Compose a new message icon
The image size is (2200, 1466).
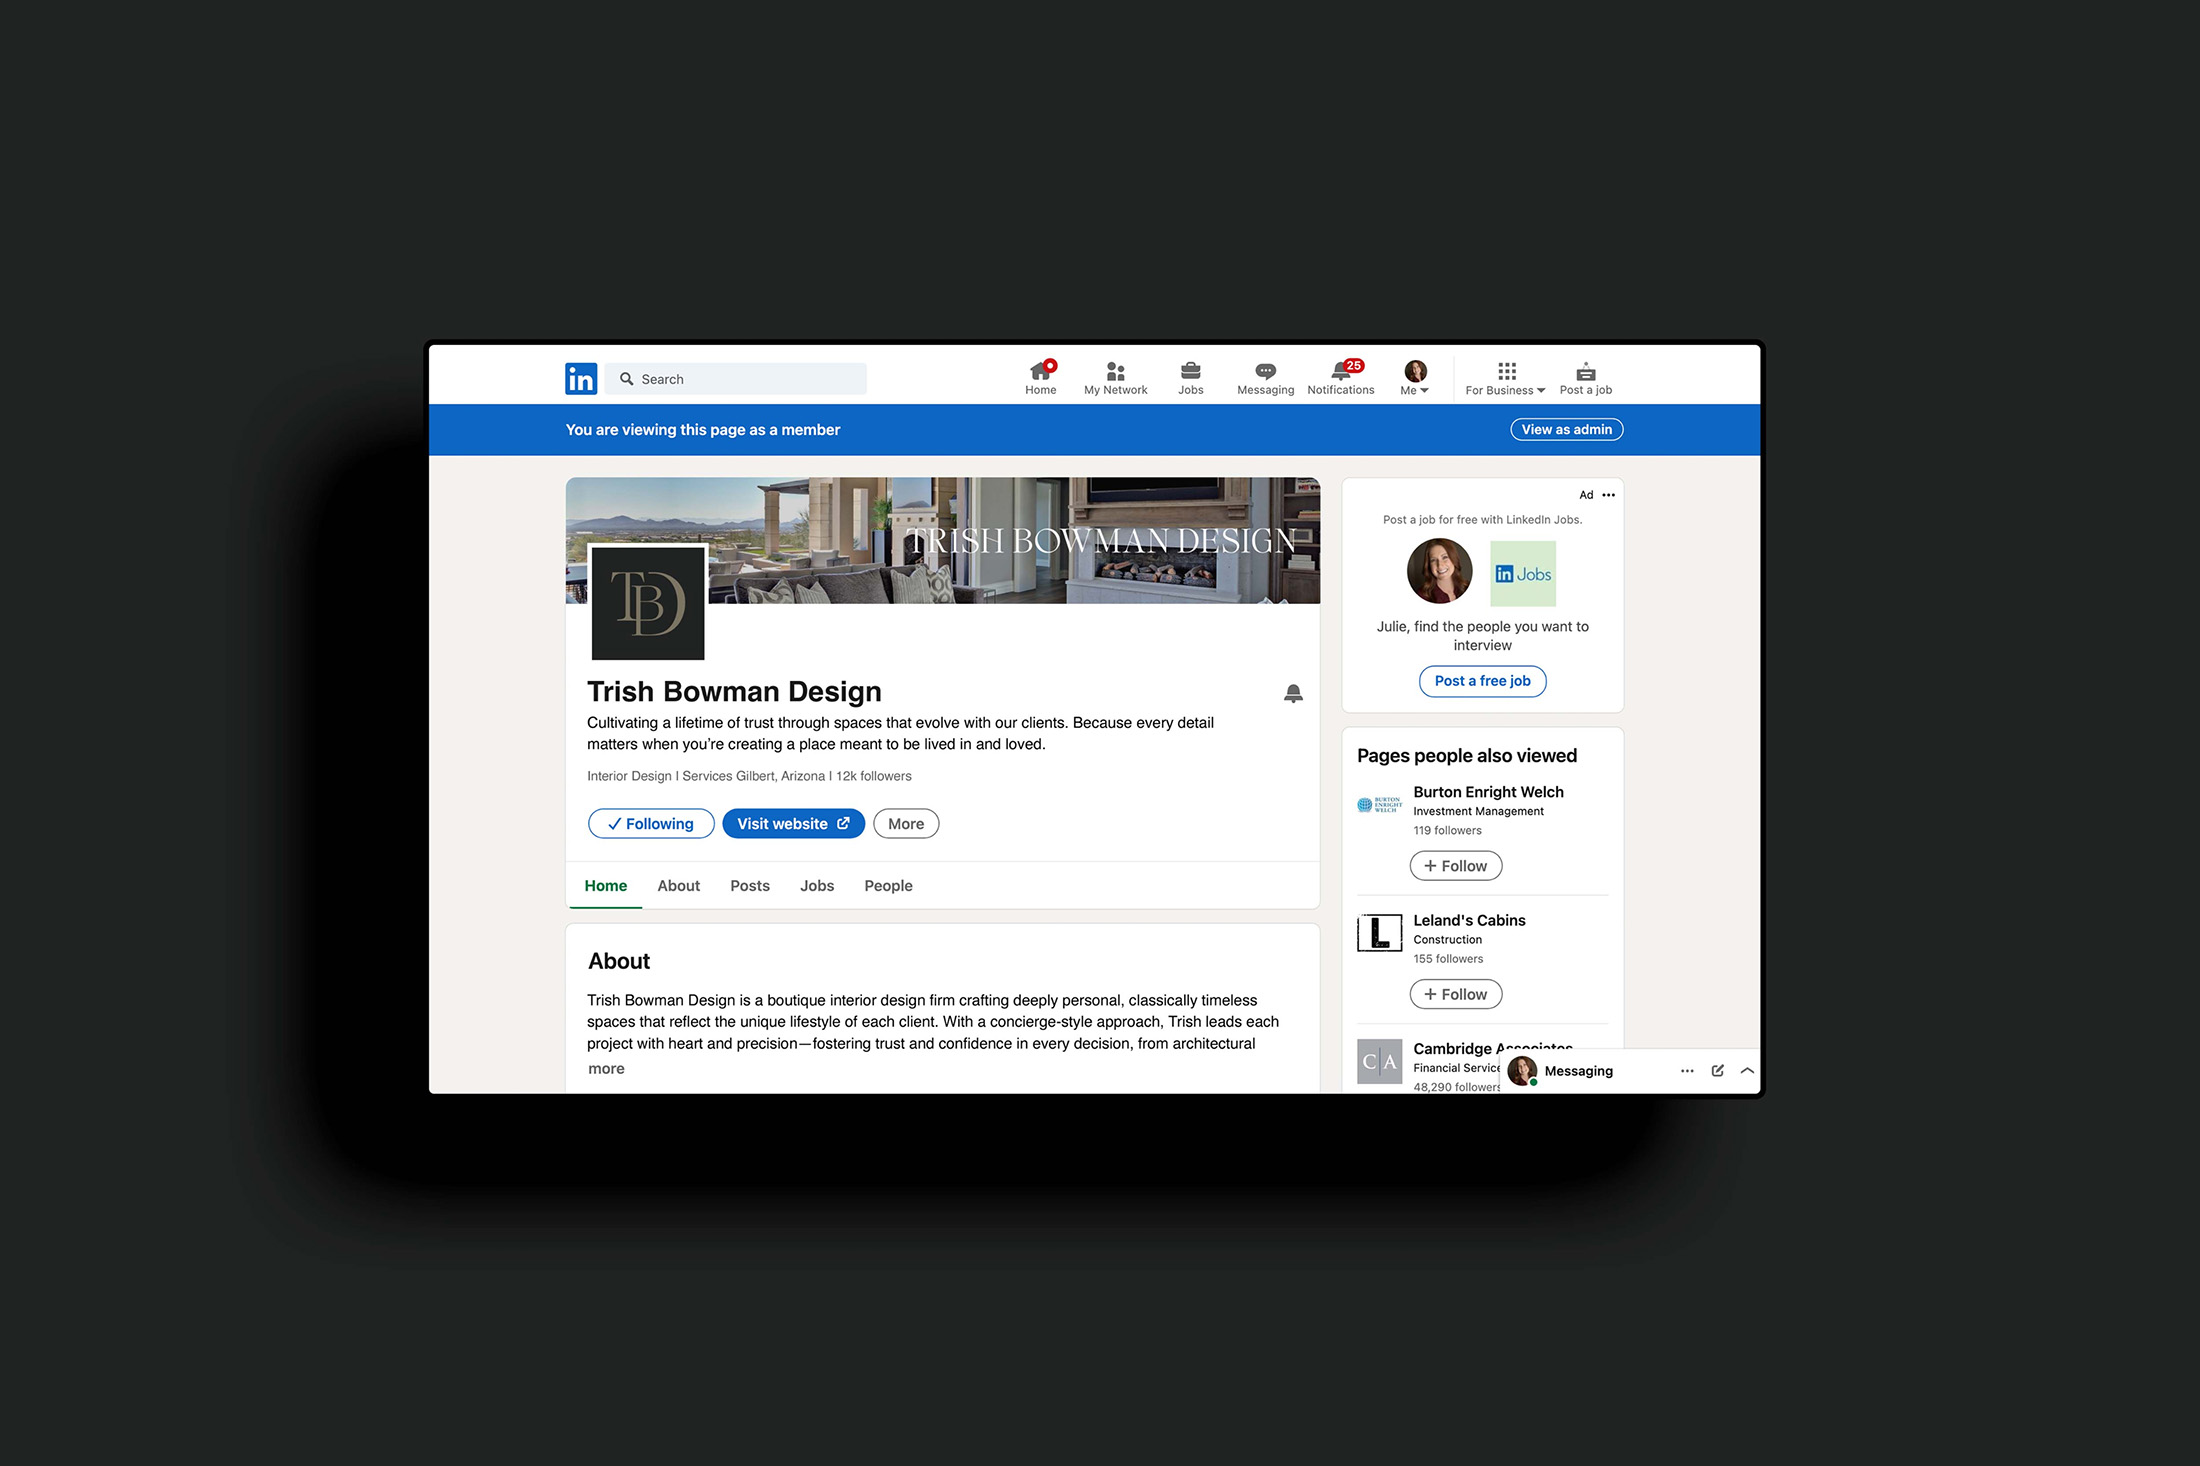tap(1718, 1071)
